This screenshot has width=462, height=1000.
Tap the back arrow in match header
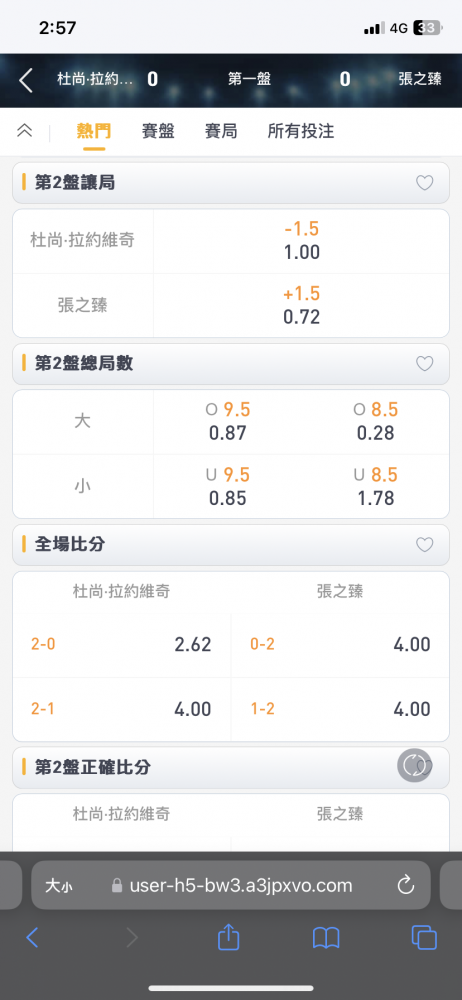coord(26,80)
